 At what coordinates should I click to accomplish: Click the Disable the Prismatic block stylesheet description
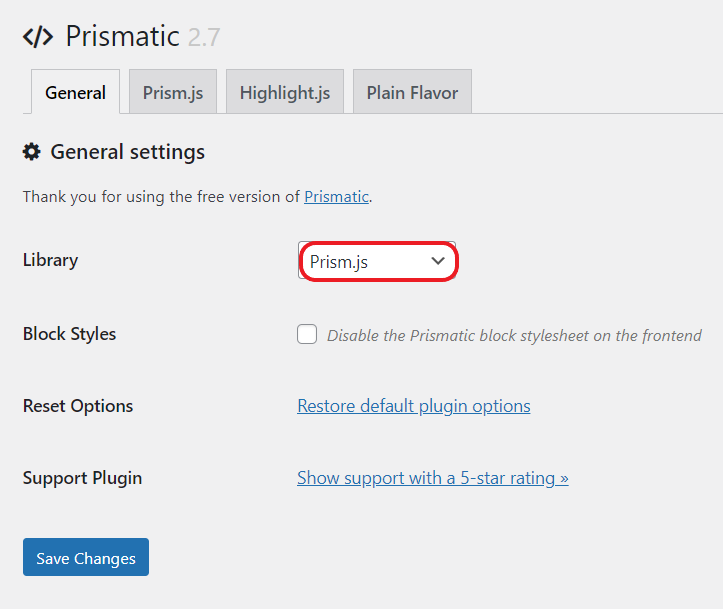(514, 336)
